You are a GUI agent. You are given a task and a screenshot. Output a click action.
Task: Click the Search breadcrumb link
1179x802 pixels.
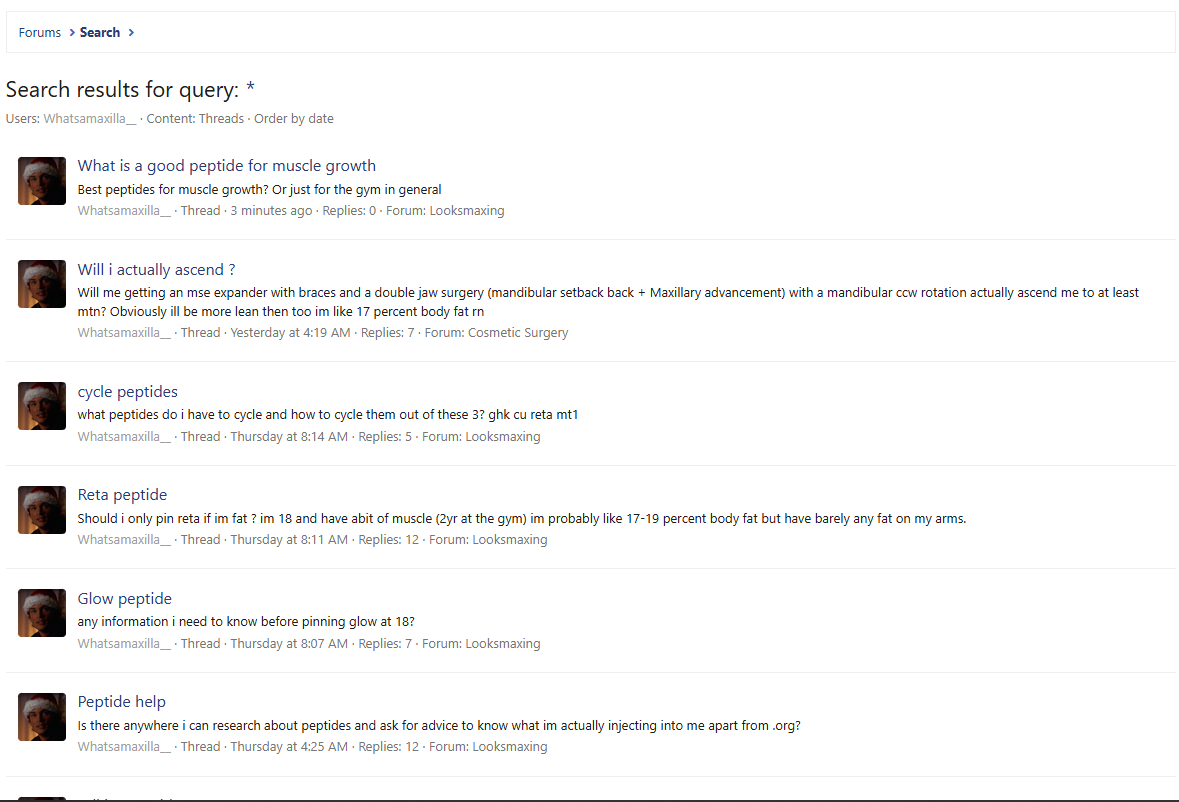[100, 33]
